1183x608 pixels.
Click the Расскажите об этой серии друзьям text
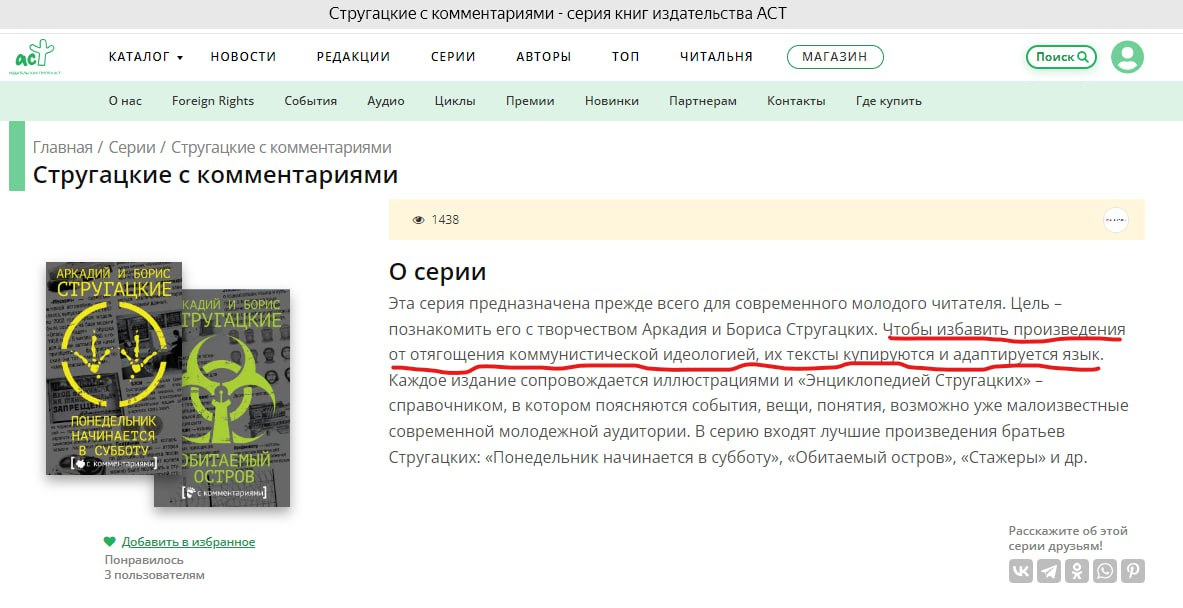(x=1068, y=538)
